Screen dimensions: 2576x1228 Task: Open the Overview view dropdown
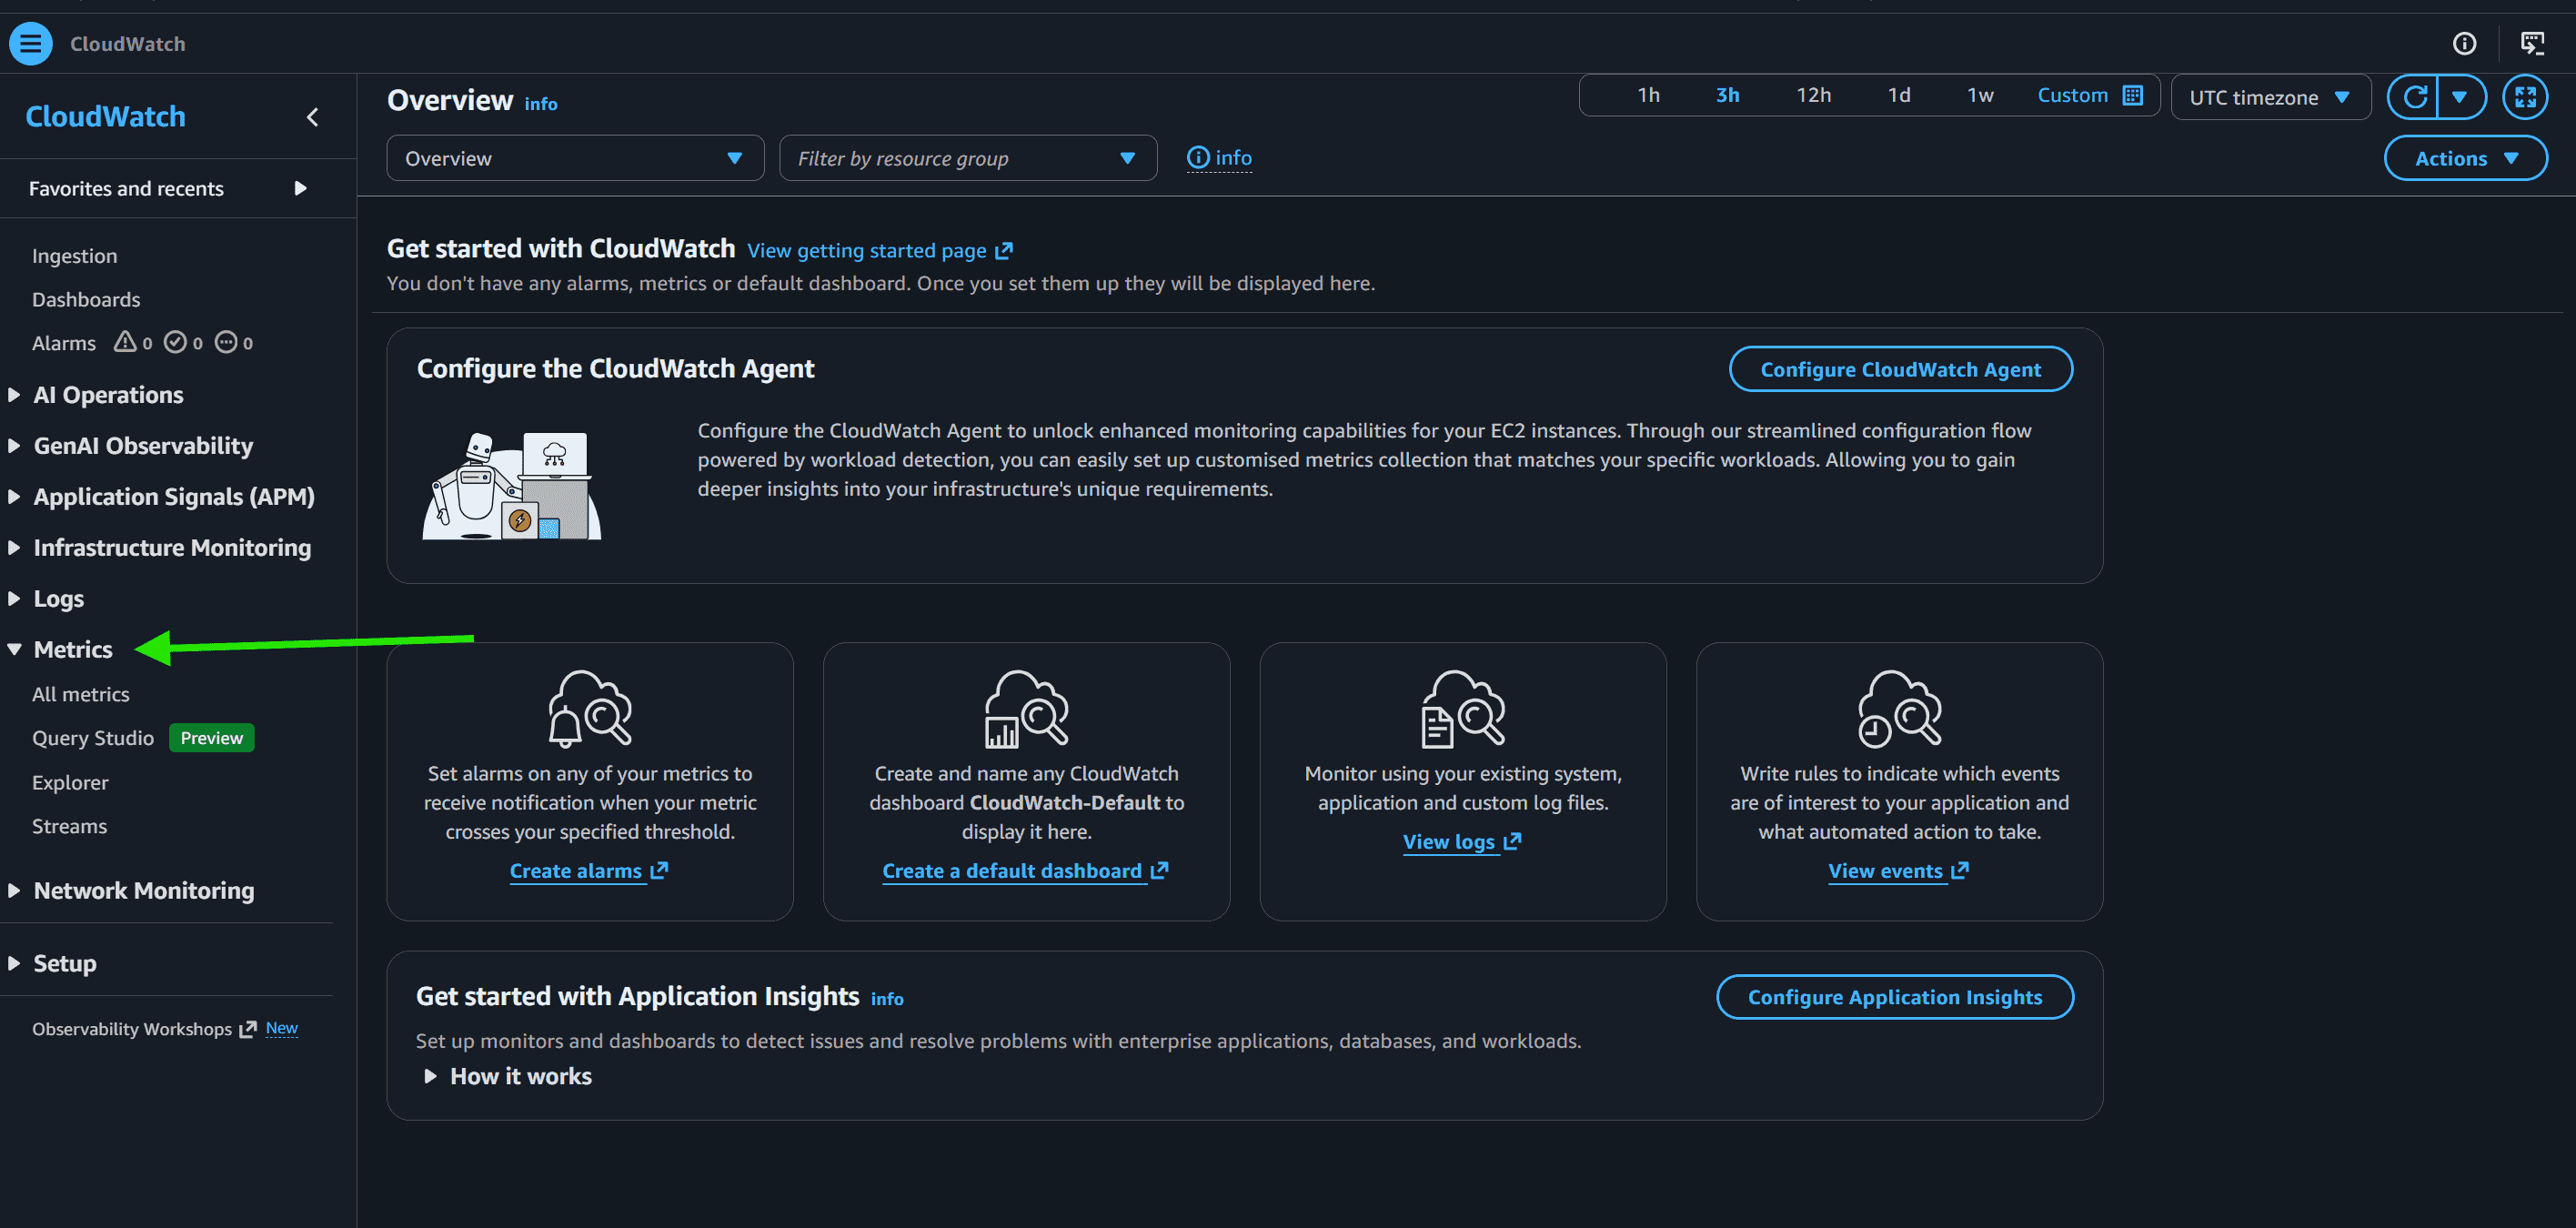575,158
